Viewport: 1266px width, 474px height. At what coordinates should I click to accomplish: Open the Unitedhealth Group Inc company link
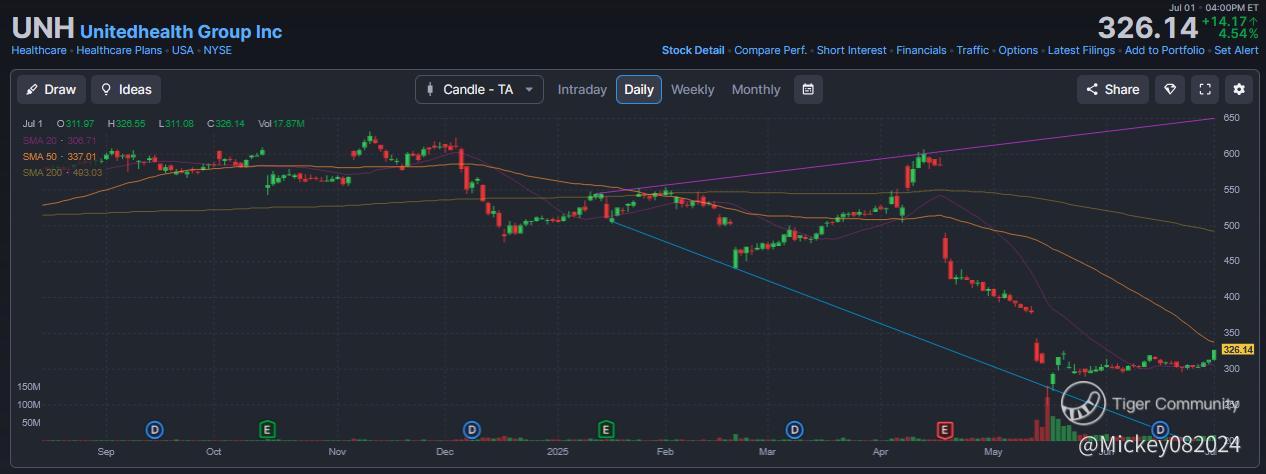pyautogui.click(x=181, y=31)
